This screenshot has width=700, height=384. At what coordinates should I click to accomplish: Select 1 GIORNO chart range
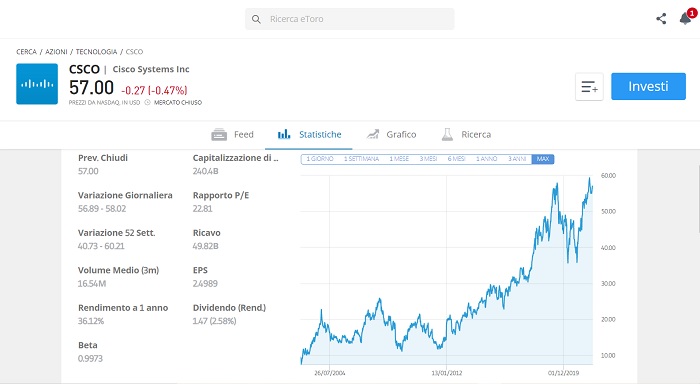coord(320,159)
